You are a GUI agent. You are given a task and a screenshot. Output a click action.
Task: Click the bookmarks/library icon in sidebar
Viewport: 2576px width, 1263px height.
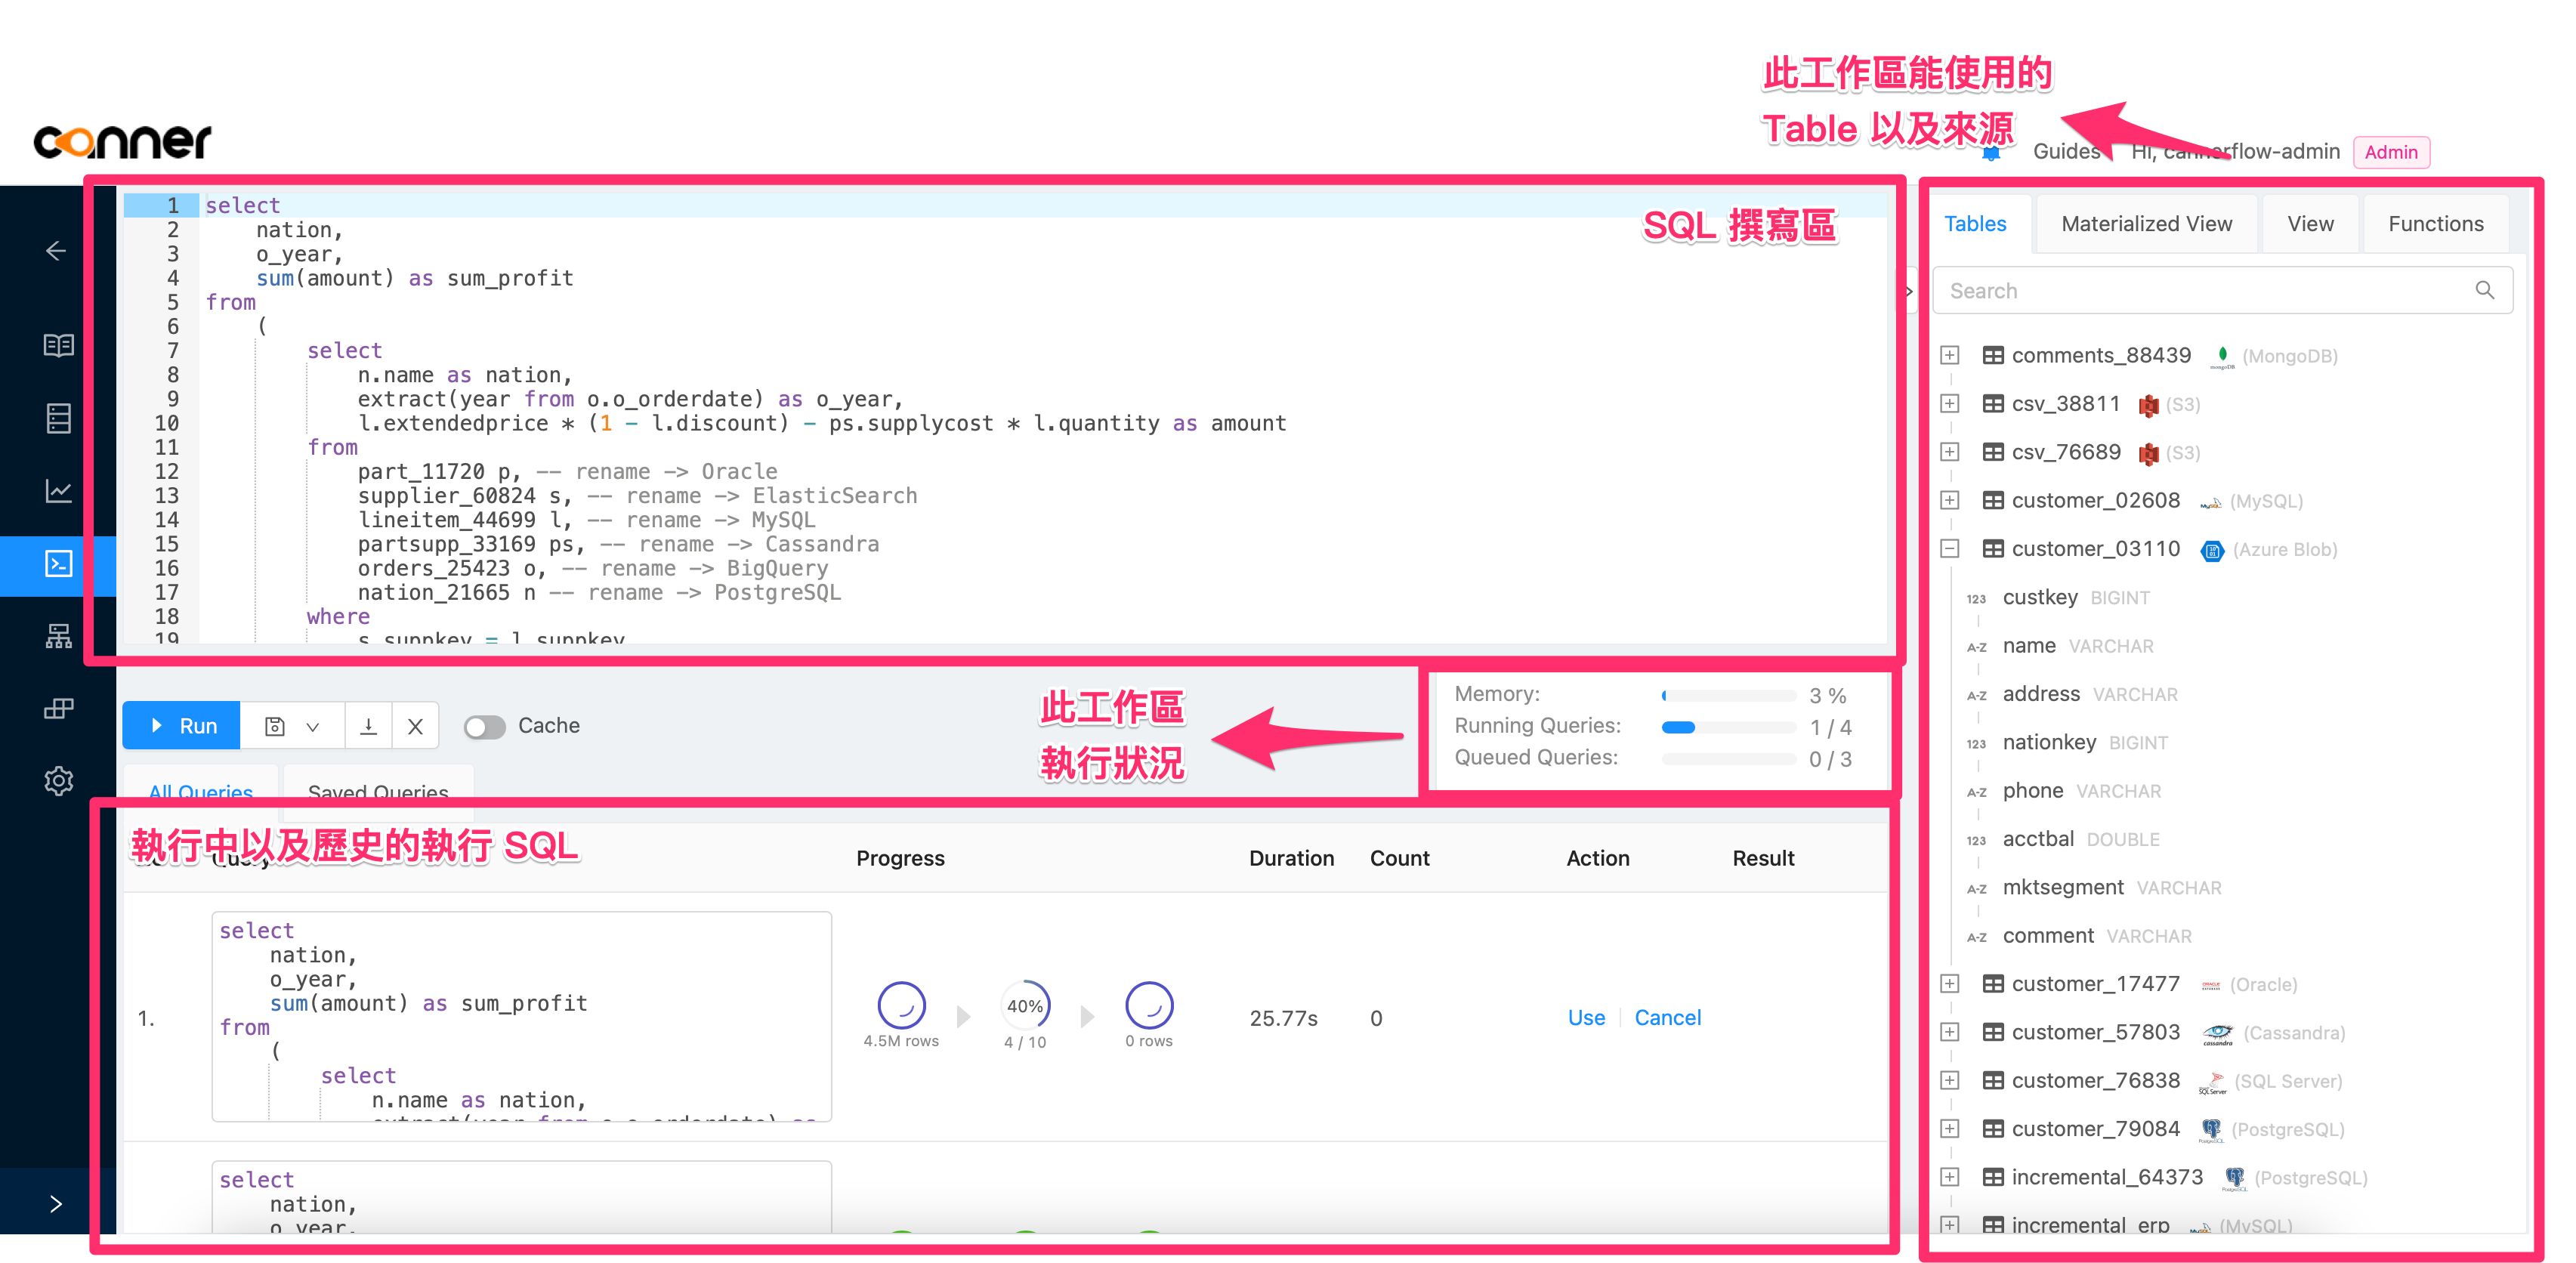tap(59, 347)
